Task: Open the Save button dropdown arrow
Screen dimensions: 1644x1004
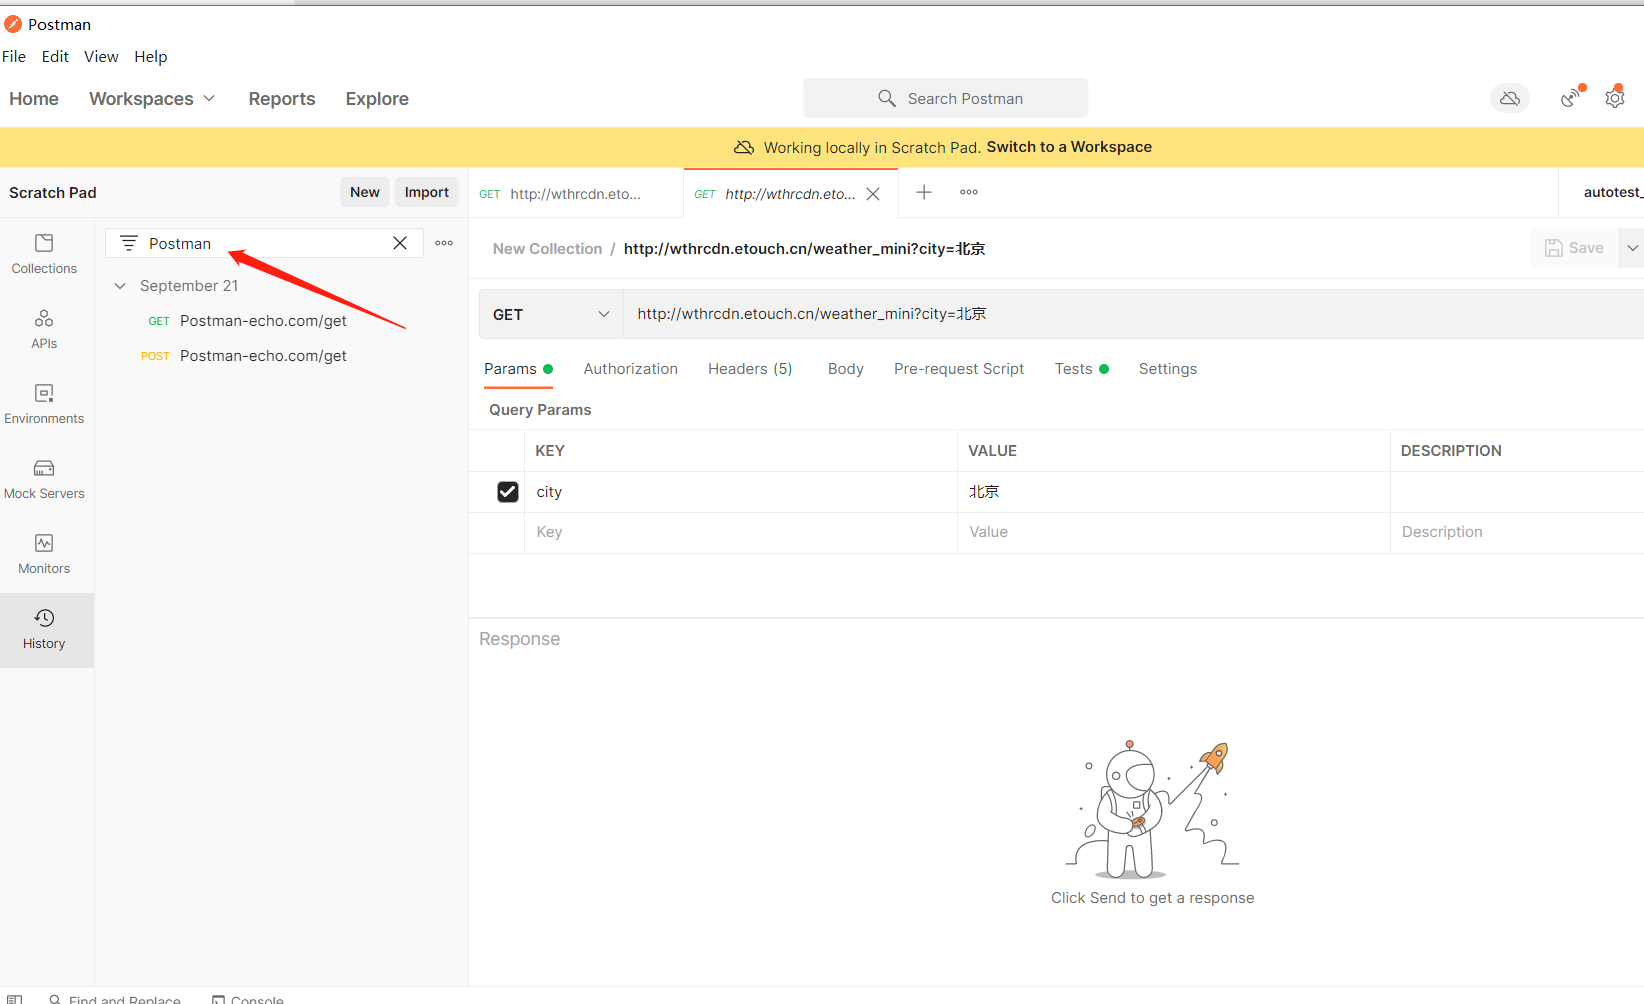Action: click(1632, 248)
